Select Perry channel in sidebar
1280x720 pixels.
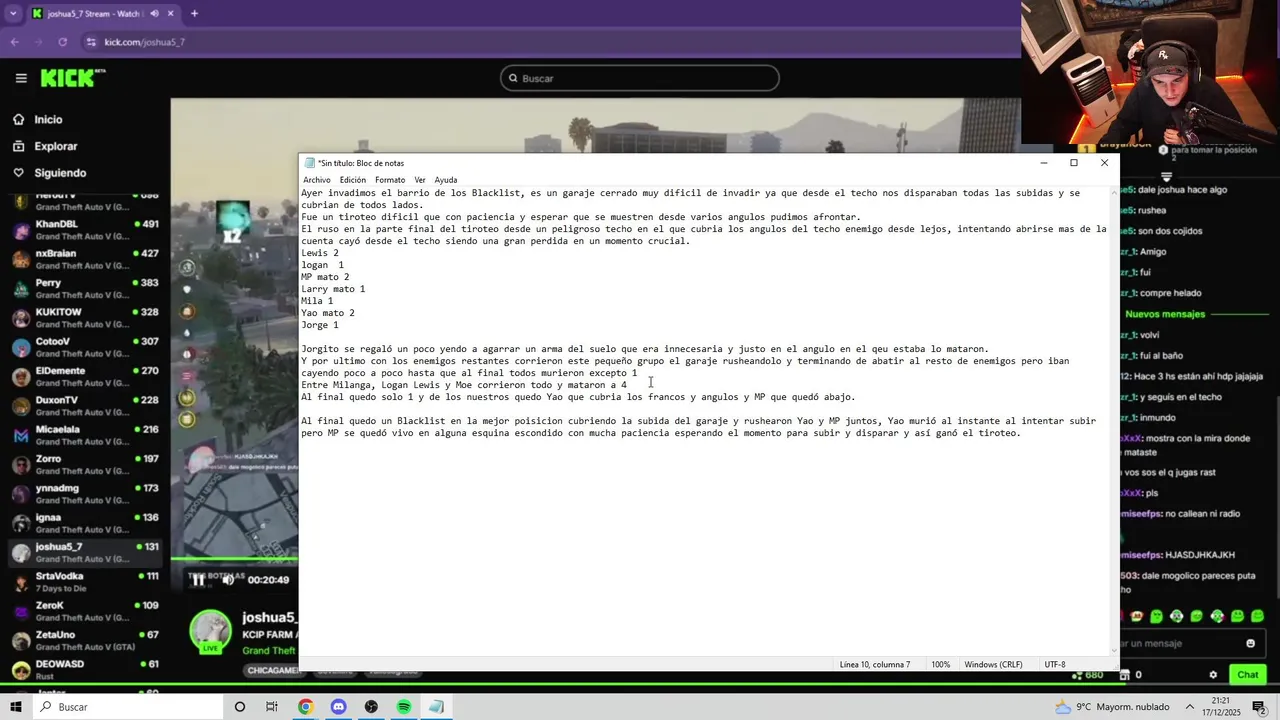(84, 289)
